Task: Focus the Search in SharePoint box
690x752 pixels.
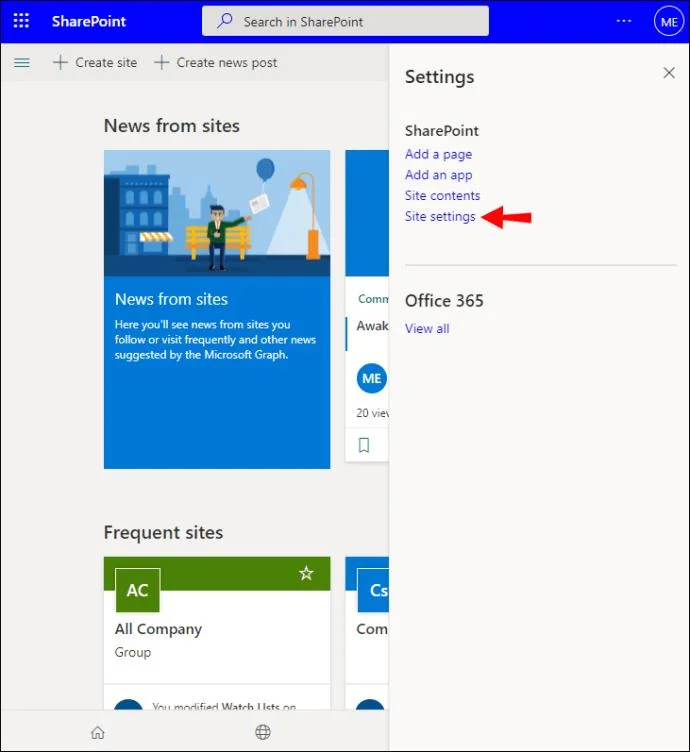Action: click(345, 21)
